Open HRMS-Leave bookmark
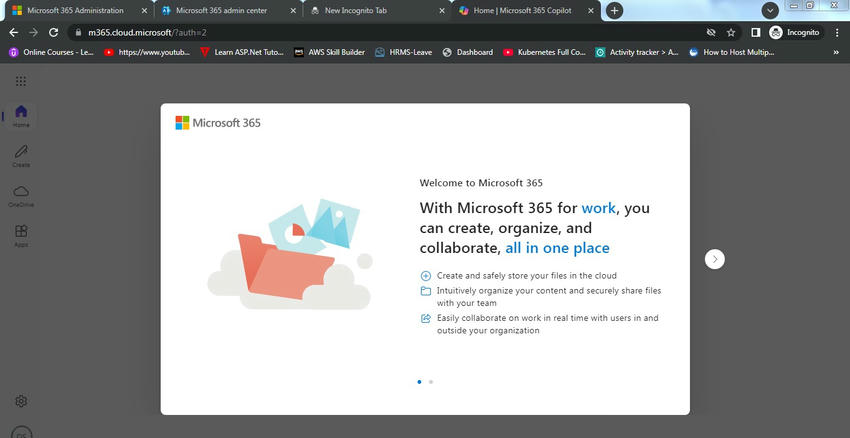Viewport: 850px width, 438px height. [404, 53]
